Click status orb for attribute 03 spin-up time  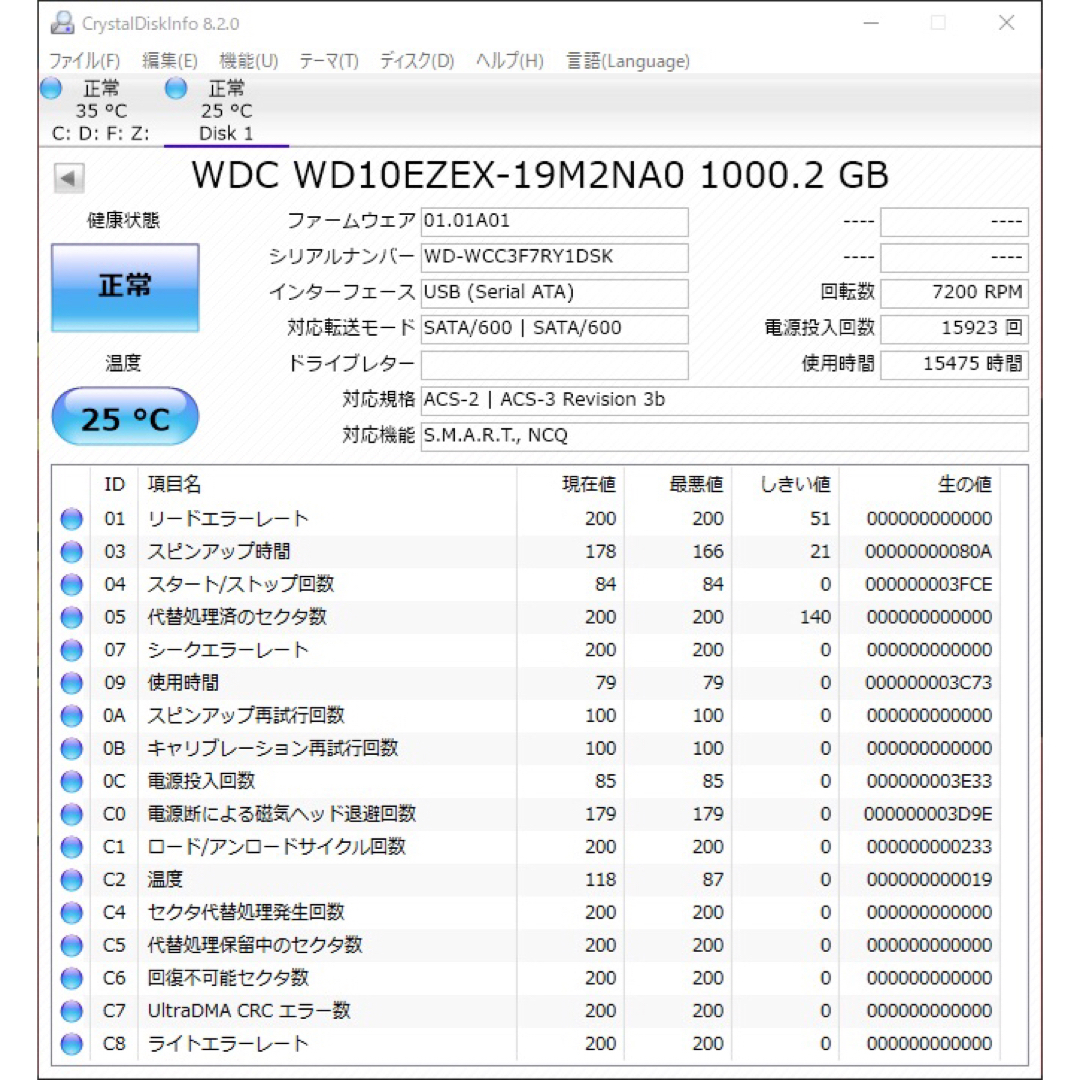[72, 552]
